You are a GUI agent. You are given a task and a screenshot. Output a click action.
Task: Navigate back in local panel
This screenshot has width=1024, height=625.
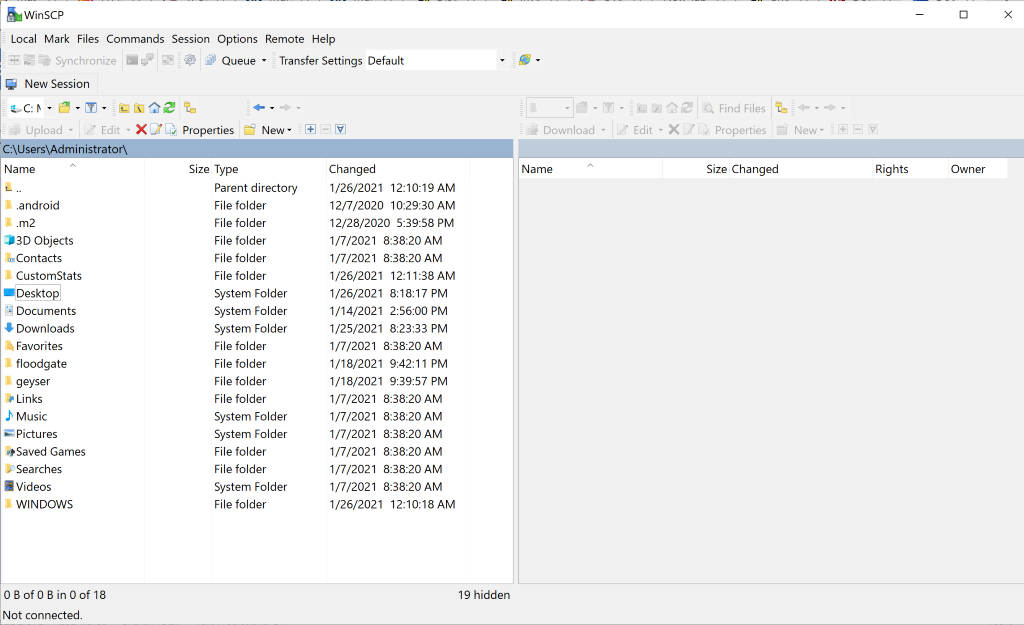coord(259,108)
